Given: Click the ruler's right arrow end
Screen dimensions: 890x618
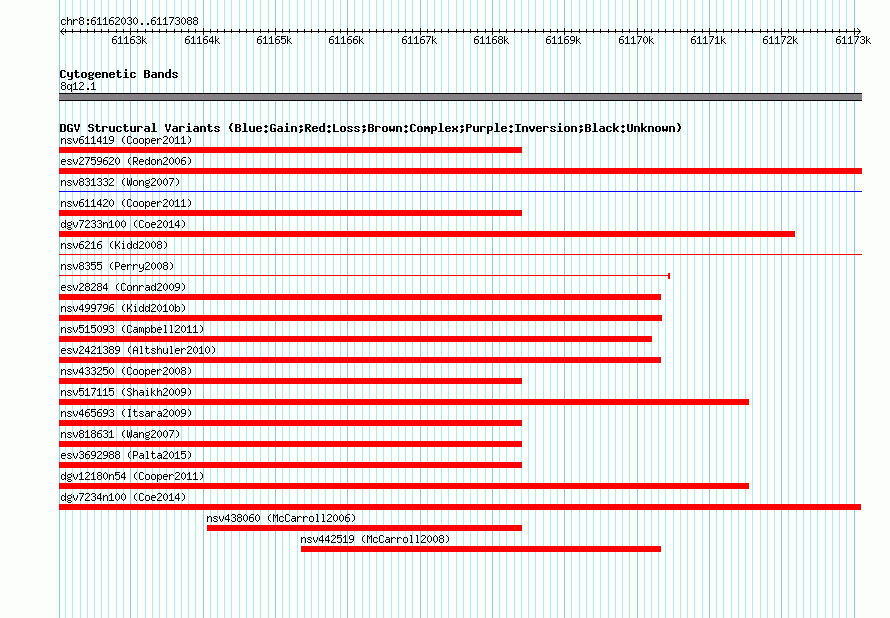Looking at the screenshot, I should tap(859, 32).
